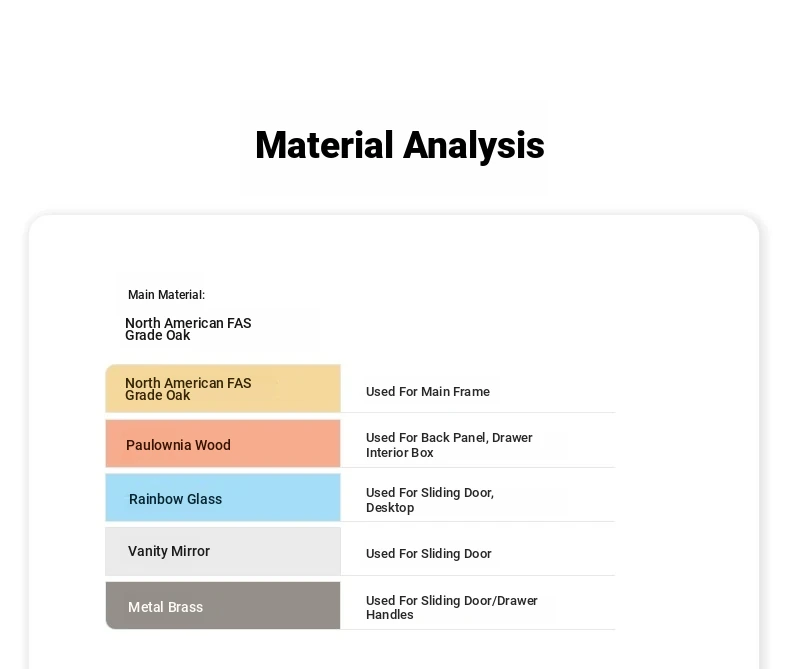
Task: Click the Used For Main Frame description
Action: (428, 391)
